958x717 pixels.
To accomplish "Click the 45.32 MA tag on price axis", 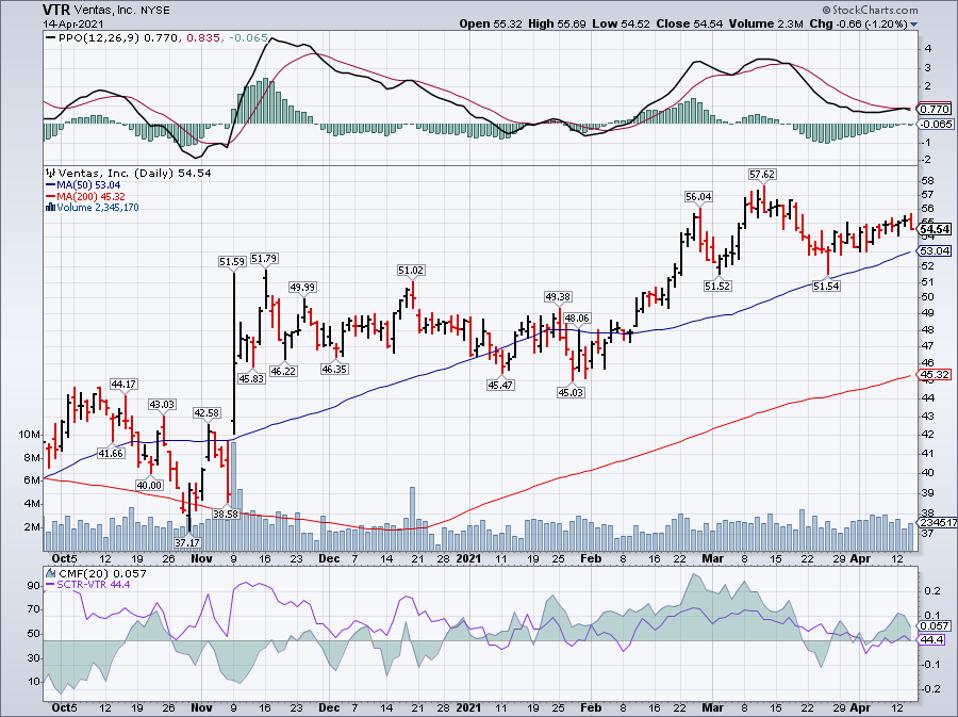I will point(935,374).
